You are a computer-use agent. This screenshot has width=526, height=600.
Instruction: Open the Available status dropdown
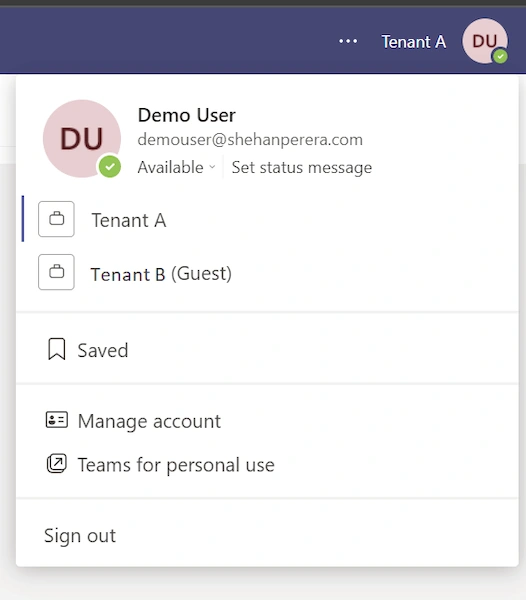(x=176, y=167)
